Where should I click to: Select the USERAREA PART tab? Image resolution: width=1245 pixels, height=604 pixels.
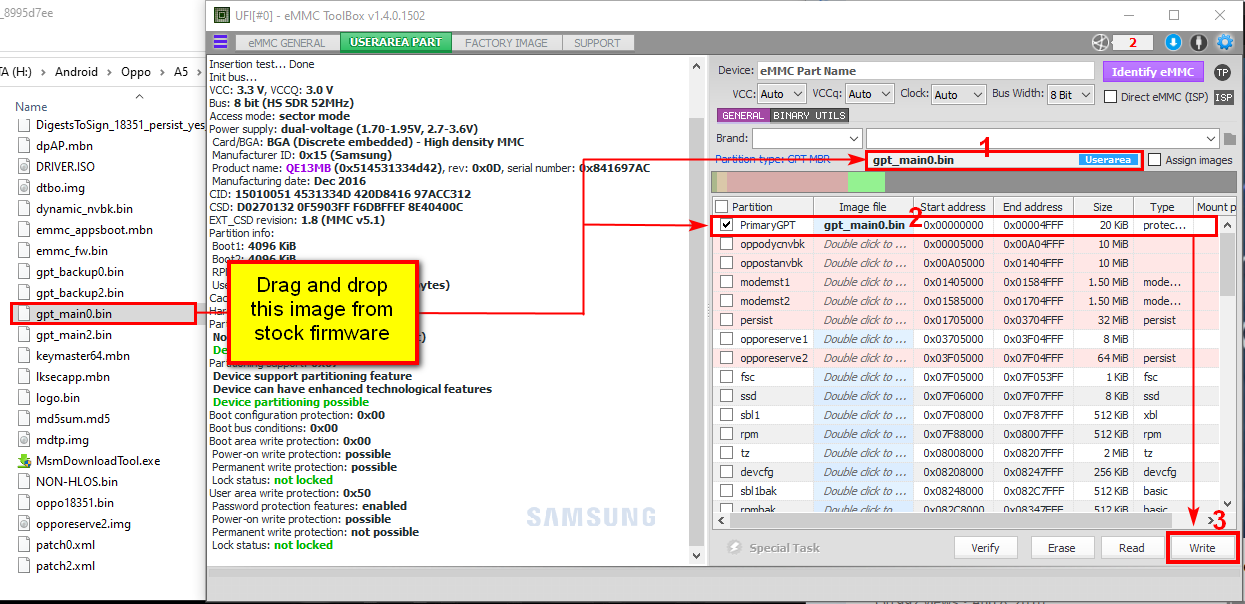coord(395,42)
